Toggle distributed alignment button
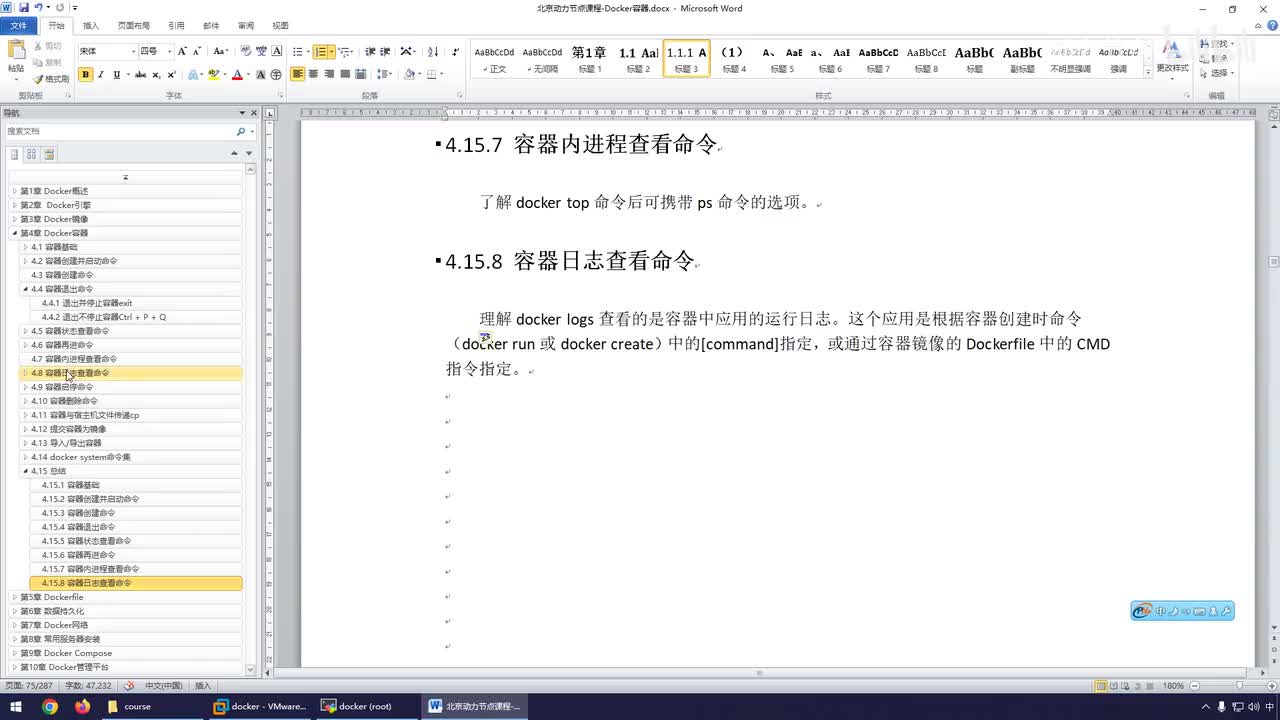1280x720 pixels. [x=362, y=75]
